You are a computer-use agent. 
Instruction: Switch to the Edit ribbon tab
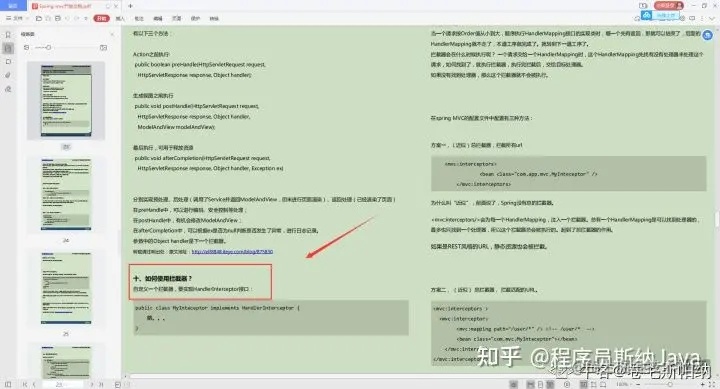coord(158,18)
